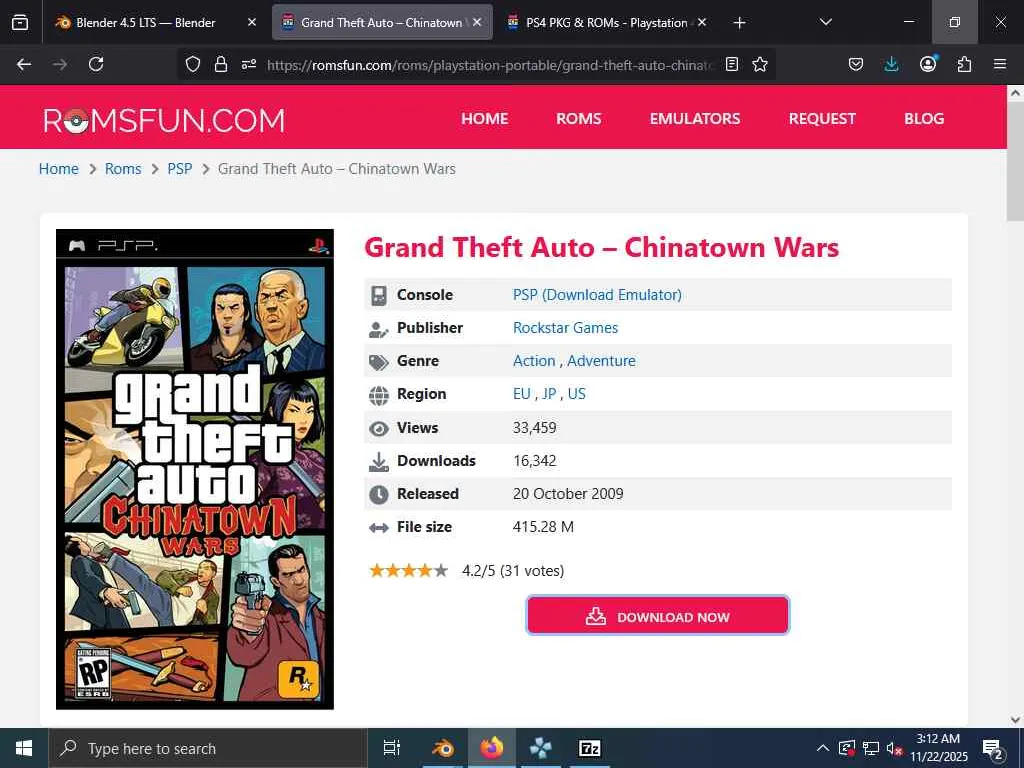Open the Firefox hamburger application menu

pyautogui.click(x=1000, y=64)
